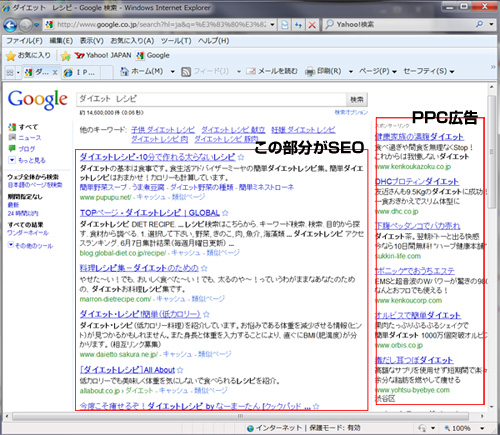Open the お気に入り(A) menu
This screenshot has height=435, width=500.
tap(132, 41)
